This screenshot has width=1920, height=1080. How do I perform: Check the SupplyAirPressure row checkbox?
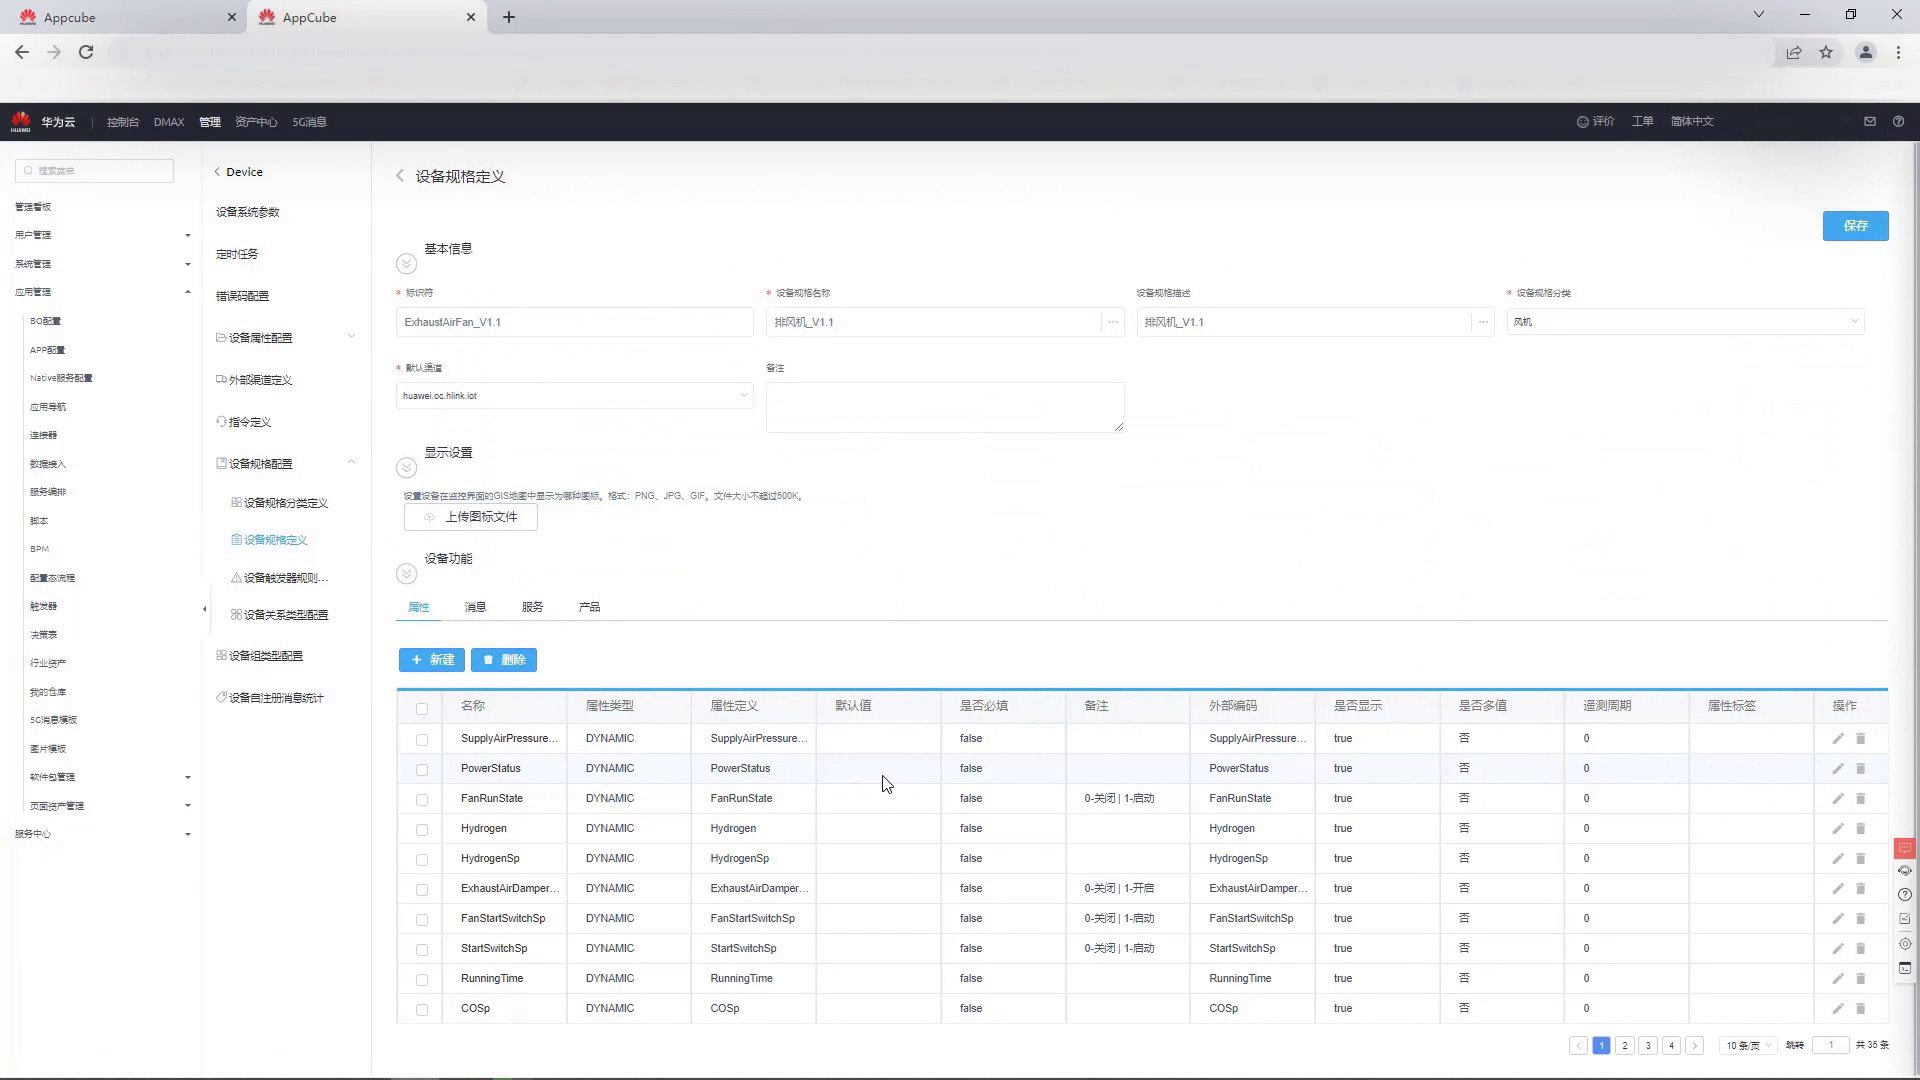pos(422,740)
